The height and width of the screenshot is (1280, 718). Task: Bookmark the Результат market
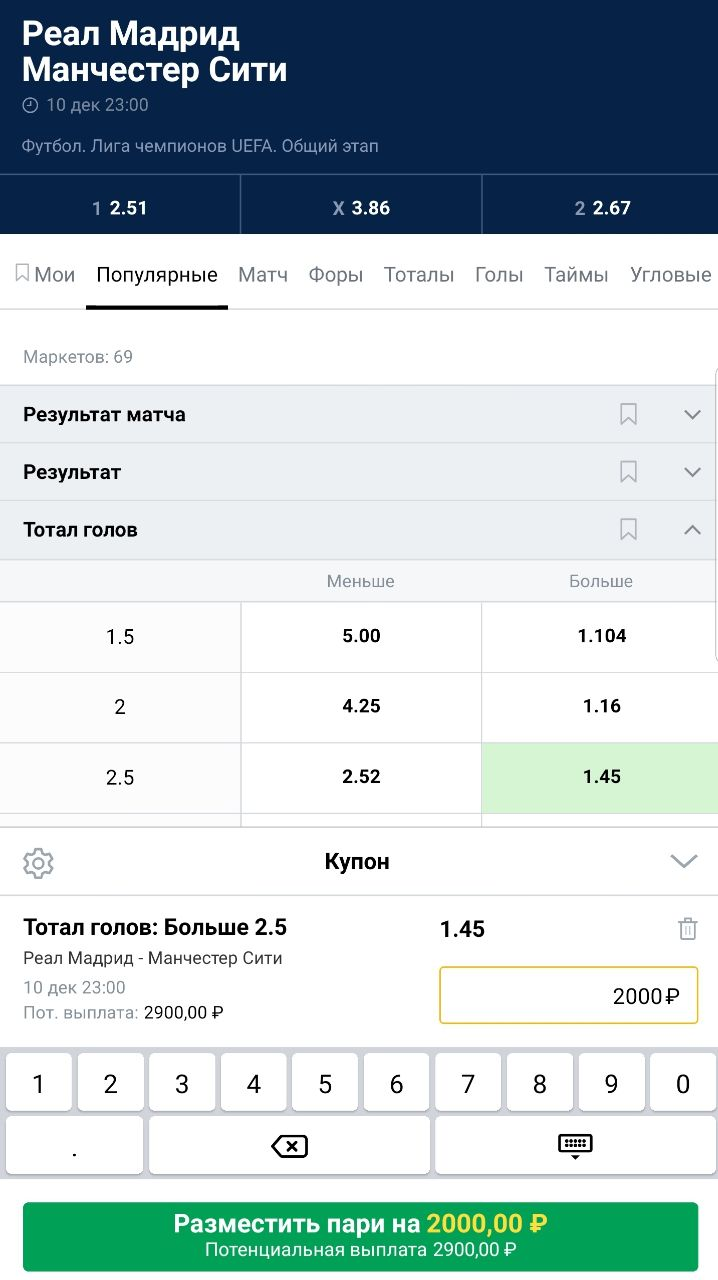(628, 472)
